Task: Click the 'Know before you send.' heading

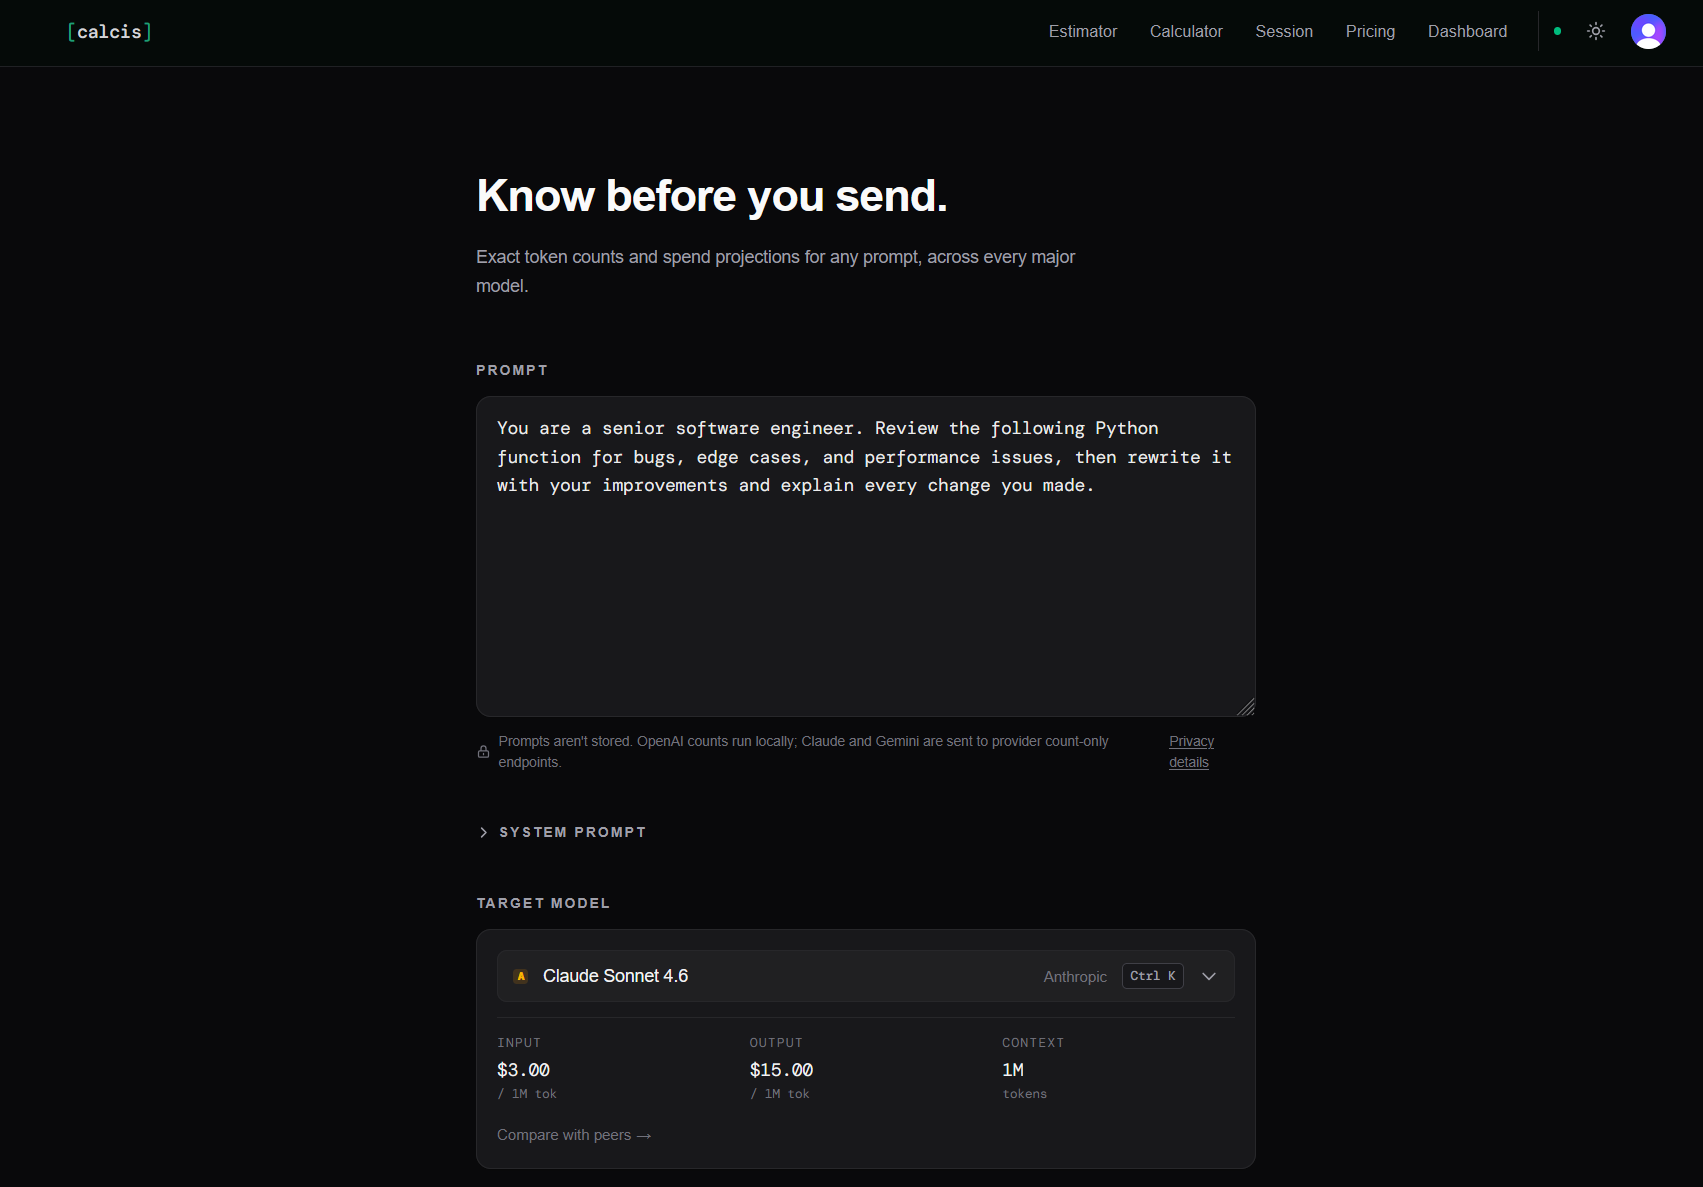Action: click(x=712, y=196)
